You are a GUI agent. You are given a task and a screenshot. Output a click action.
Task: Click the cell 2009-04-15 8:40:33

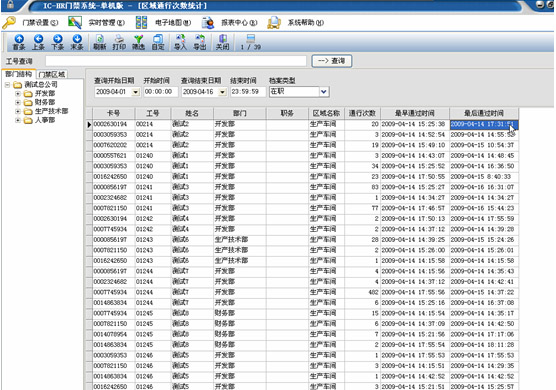coord(484,177)
